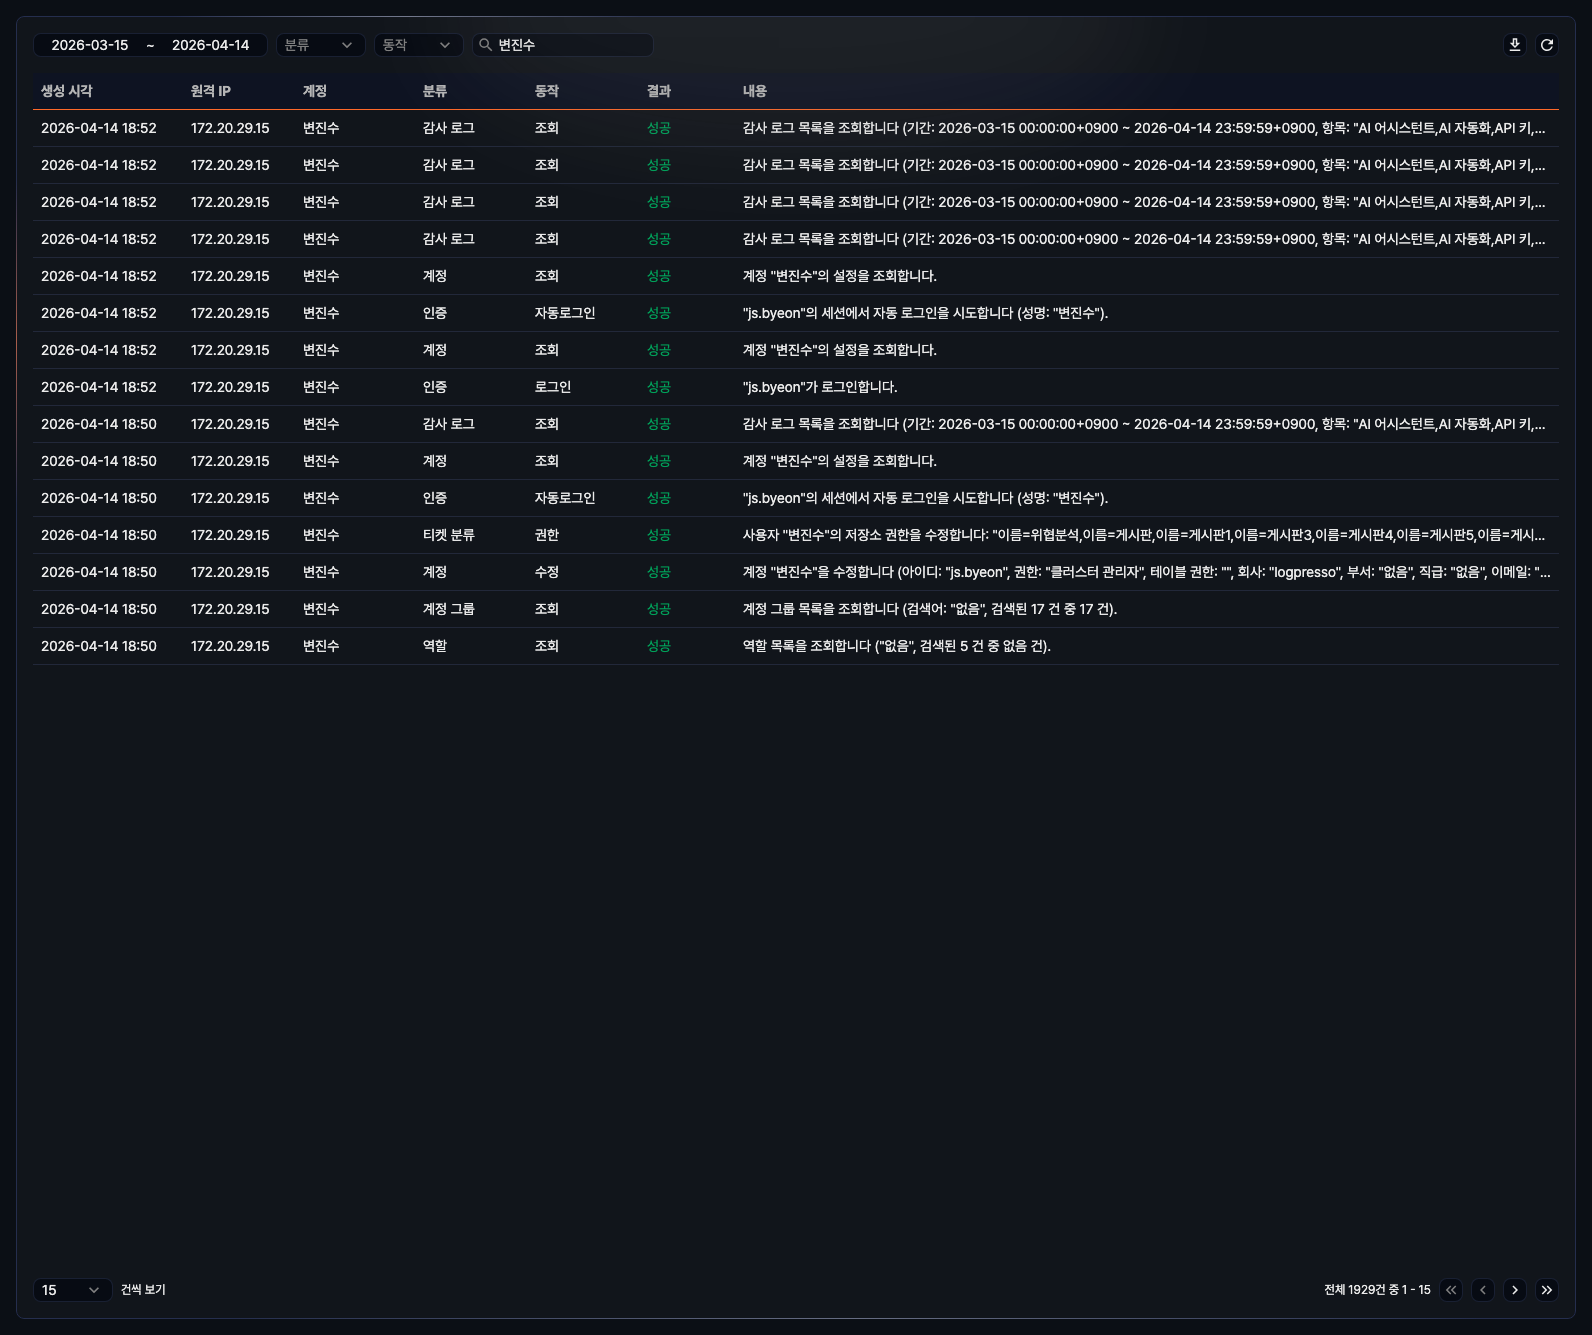This screenshot has height=1335, width=1592.
Task: Open the 동작 filter dropdown
Action: click(x=418, y=45)
